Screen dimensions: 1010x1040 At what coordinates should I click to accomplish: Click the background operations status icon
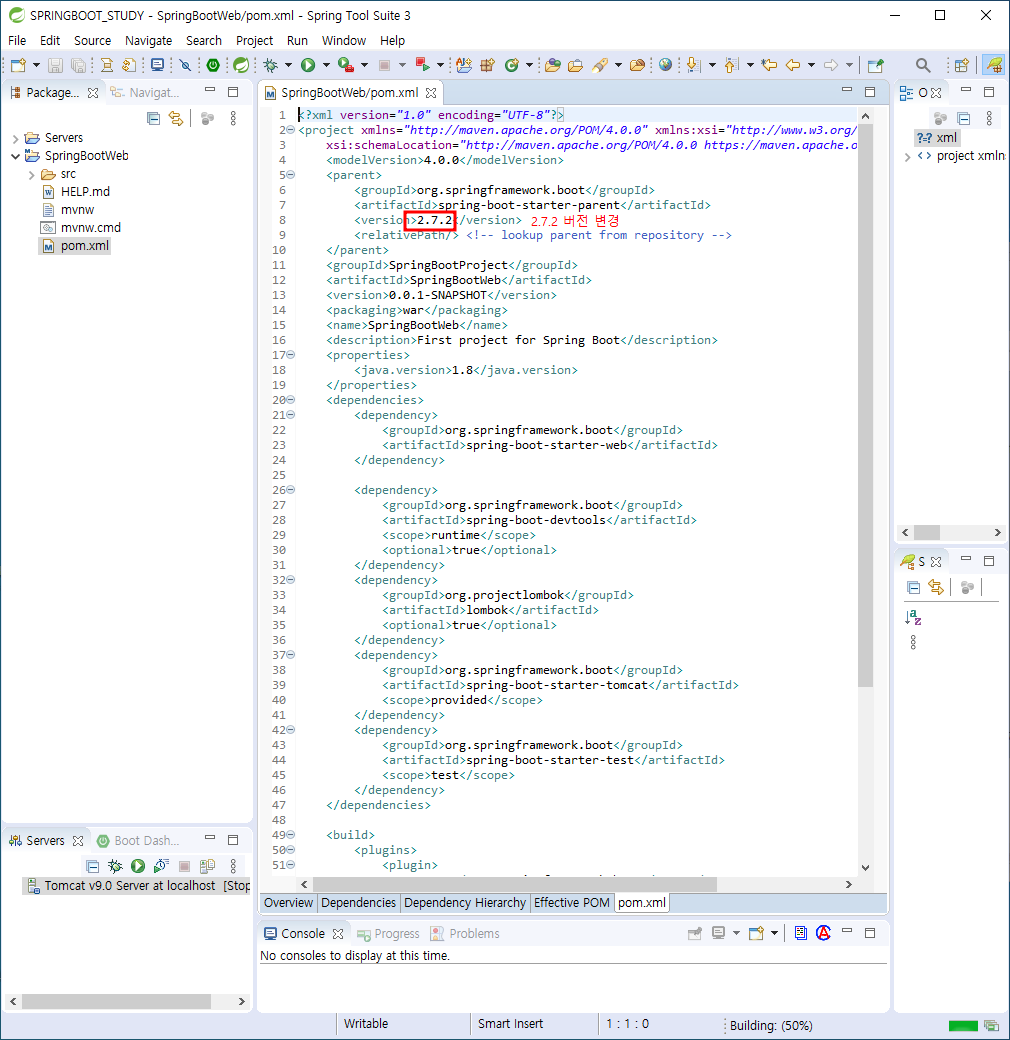(x=992, y=1025)
